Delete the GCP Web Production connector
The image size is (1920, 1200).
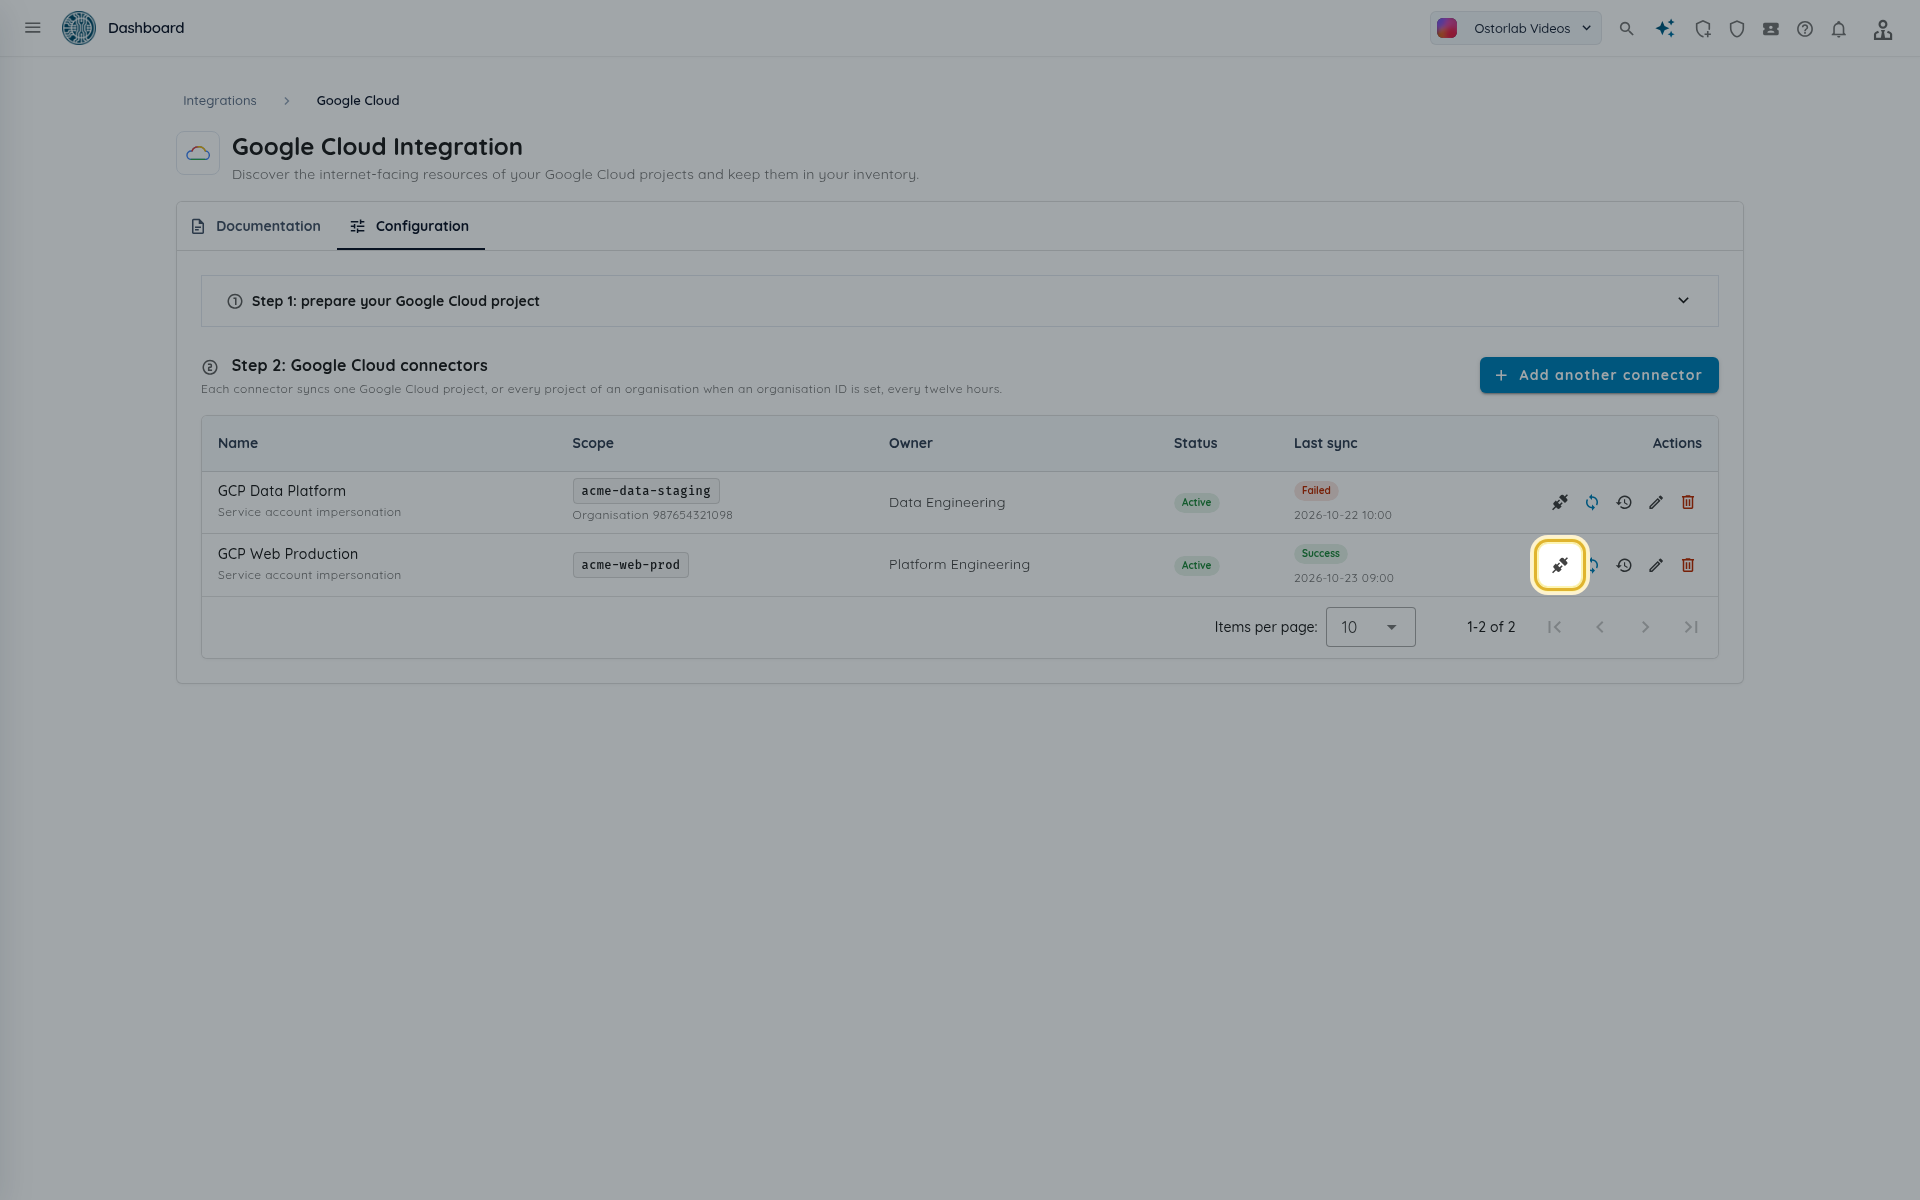(x=1688, y=565)
